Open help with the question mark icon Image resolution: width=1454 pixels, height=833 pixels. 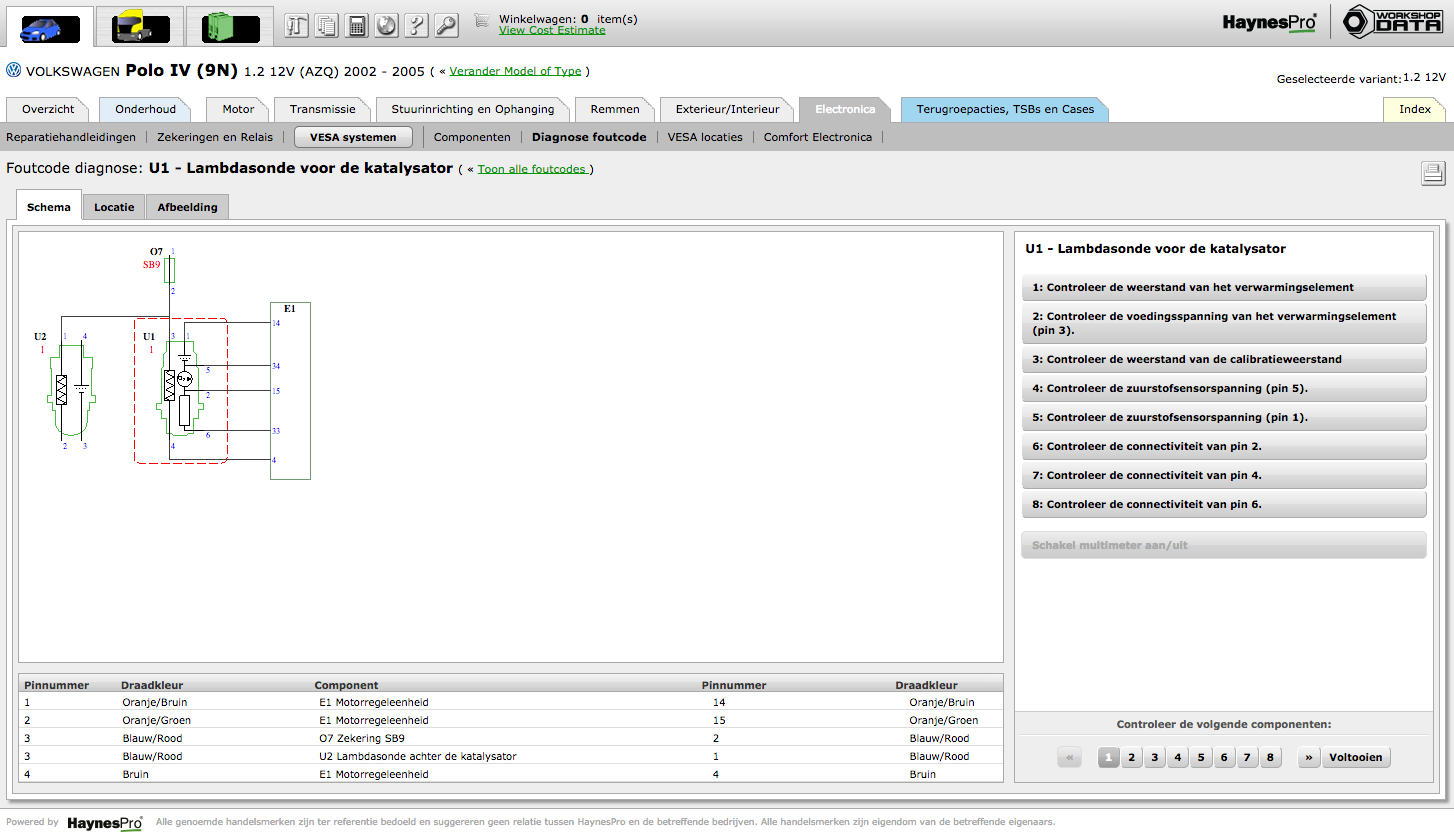coord(417,26)
